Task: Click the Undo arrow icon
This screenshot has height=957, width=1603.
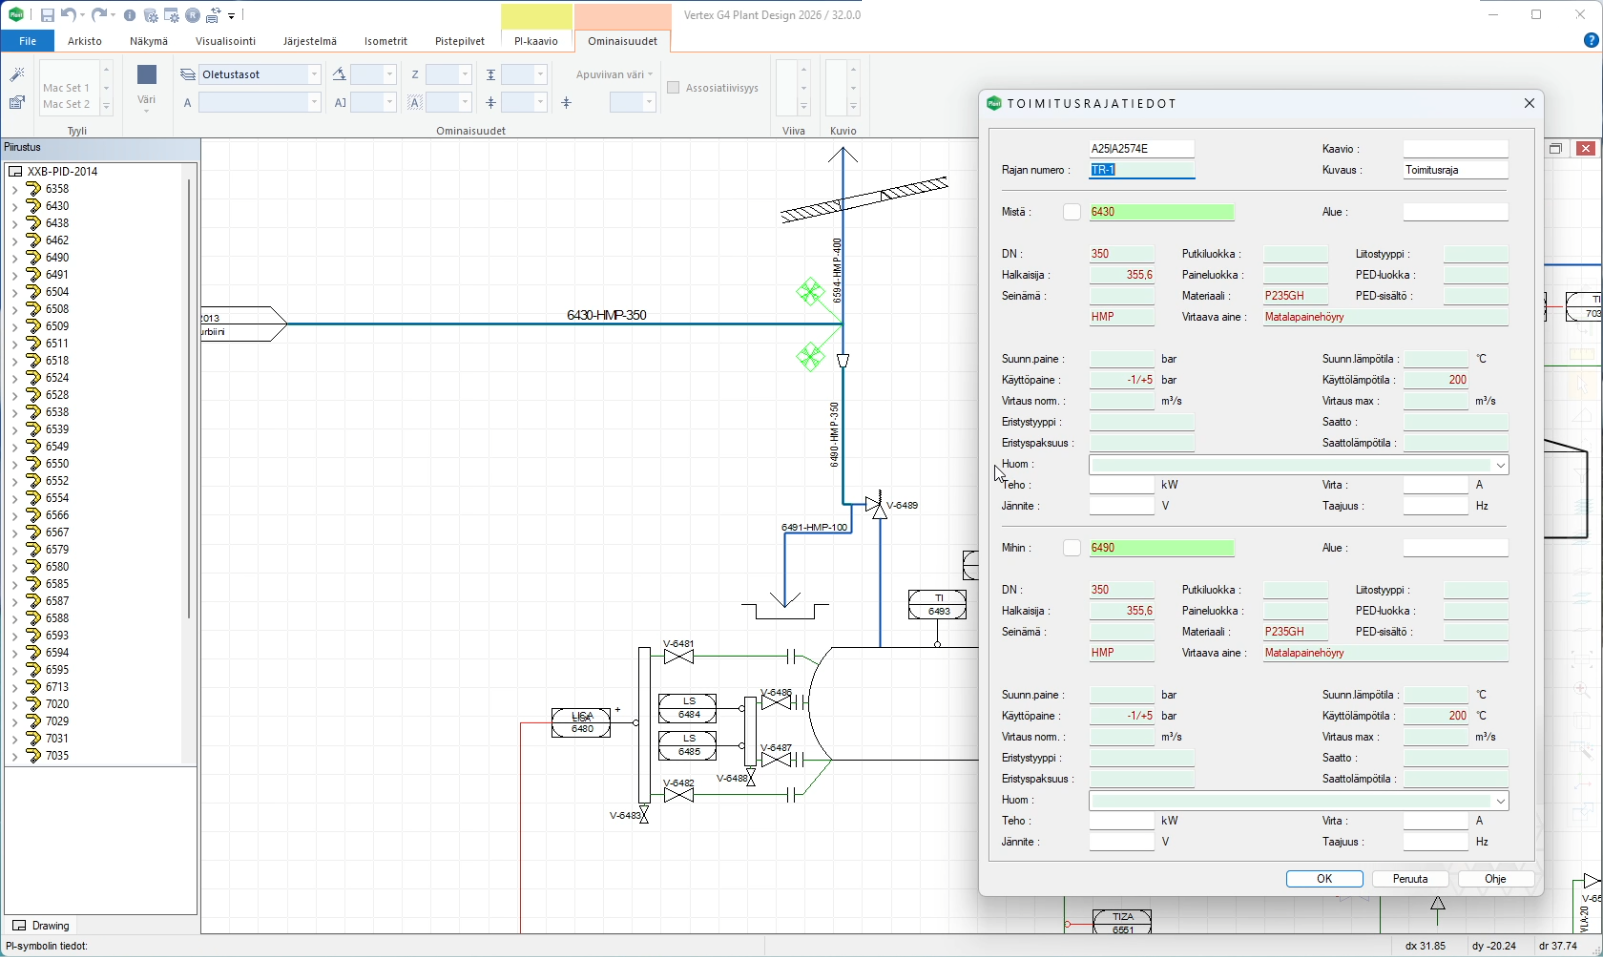Action: coord(68,15)
